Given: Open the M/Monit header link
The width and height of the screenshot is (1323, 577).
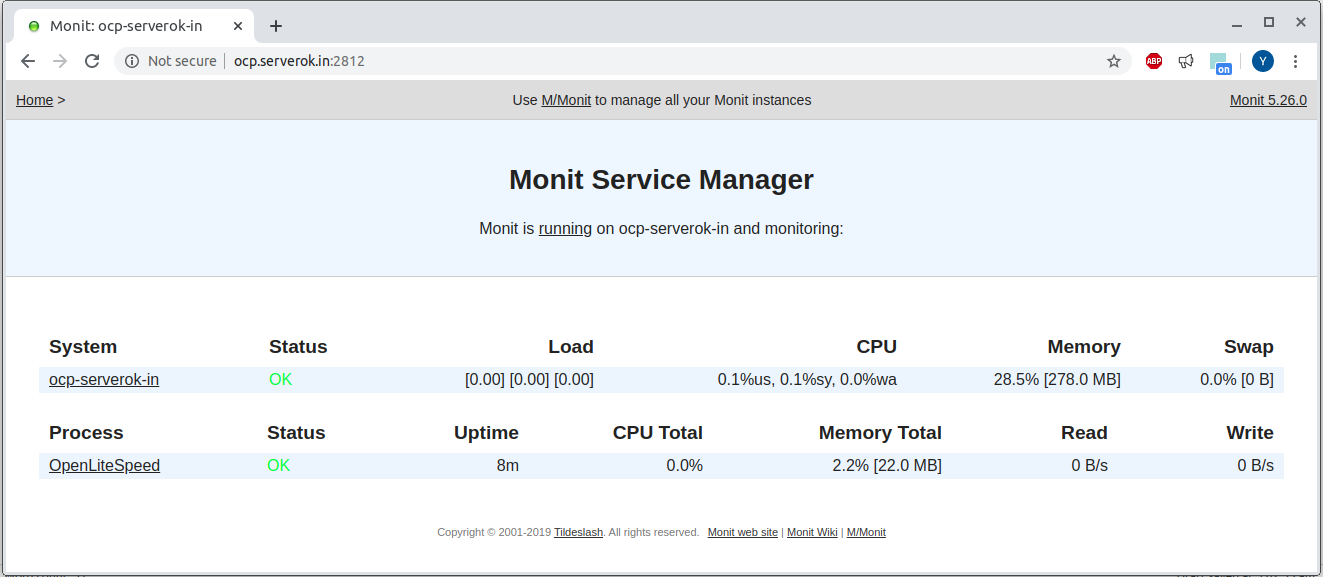Looking at the screenshot, I should pyautogui.click(x=566, y=100).
